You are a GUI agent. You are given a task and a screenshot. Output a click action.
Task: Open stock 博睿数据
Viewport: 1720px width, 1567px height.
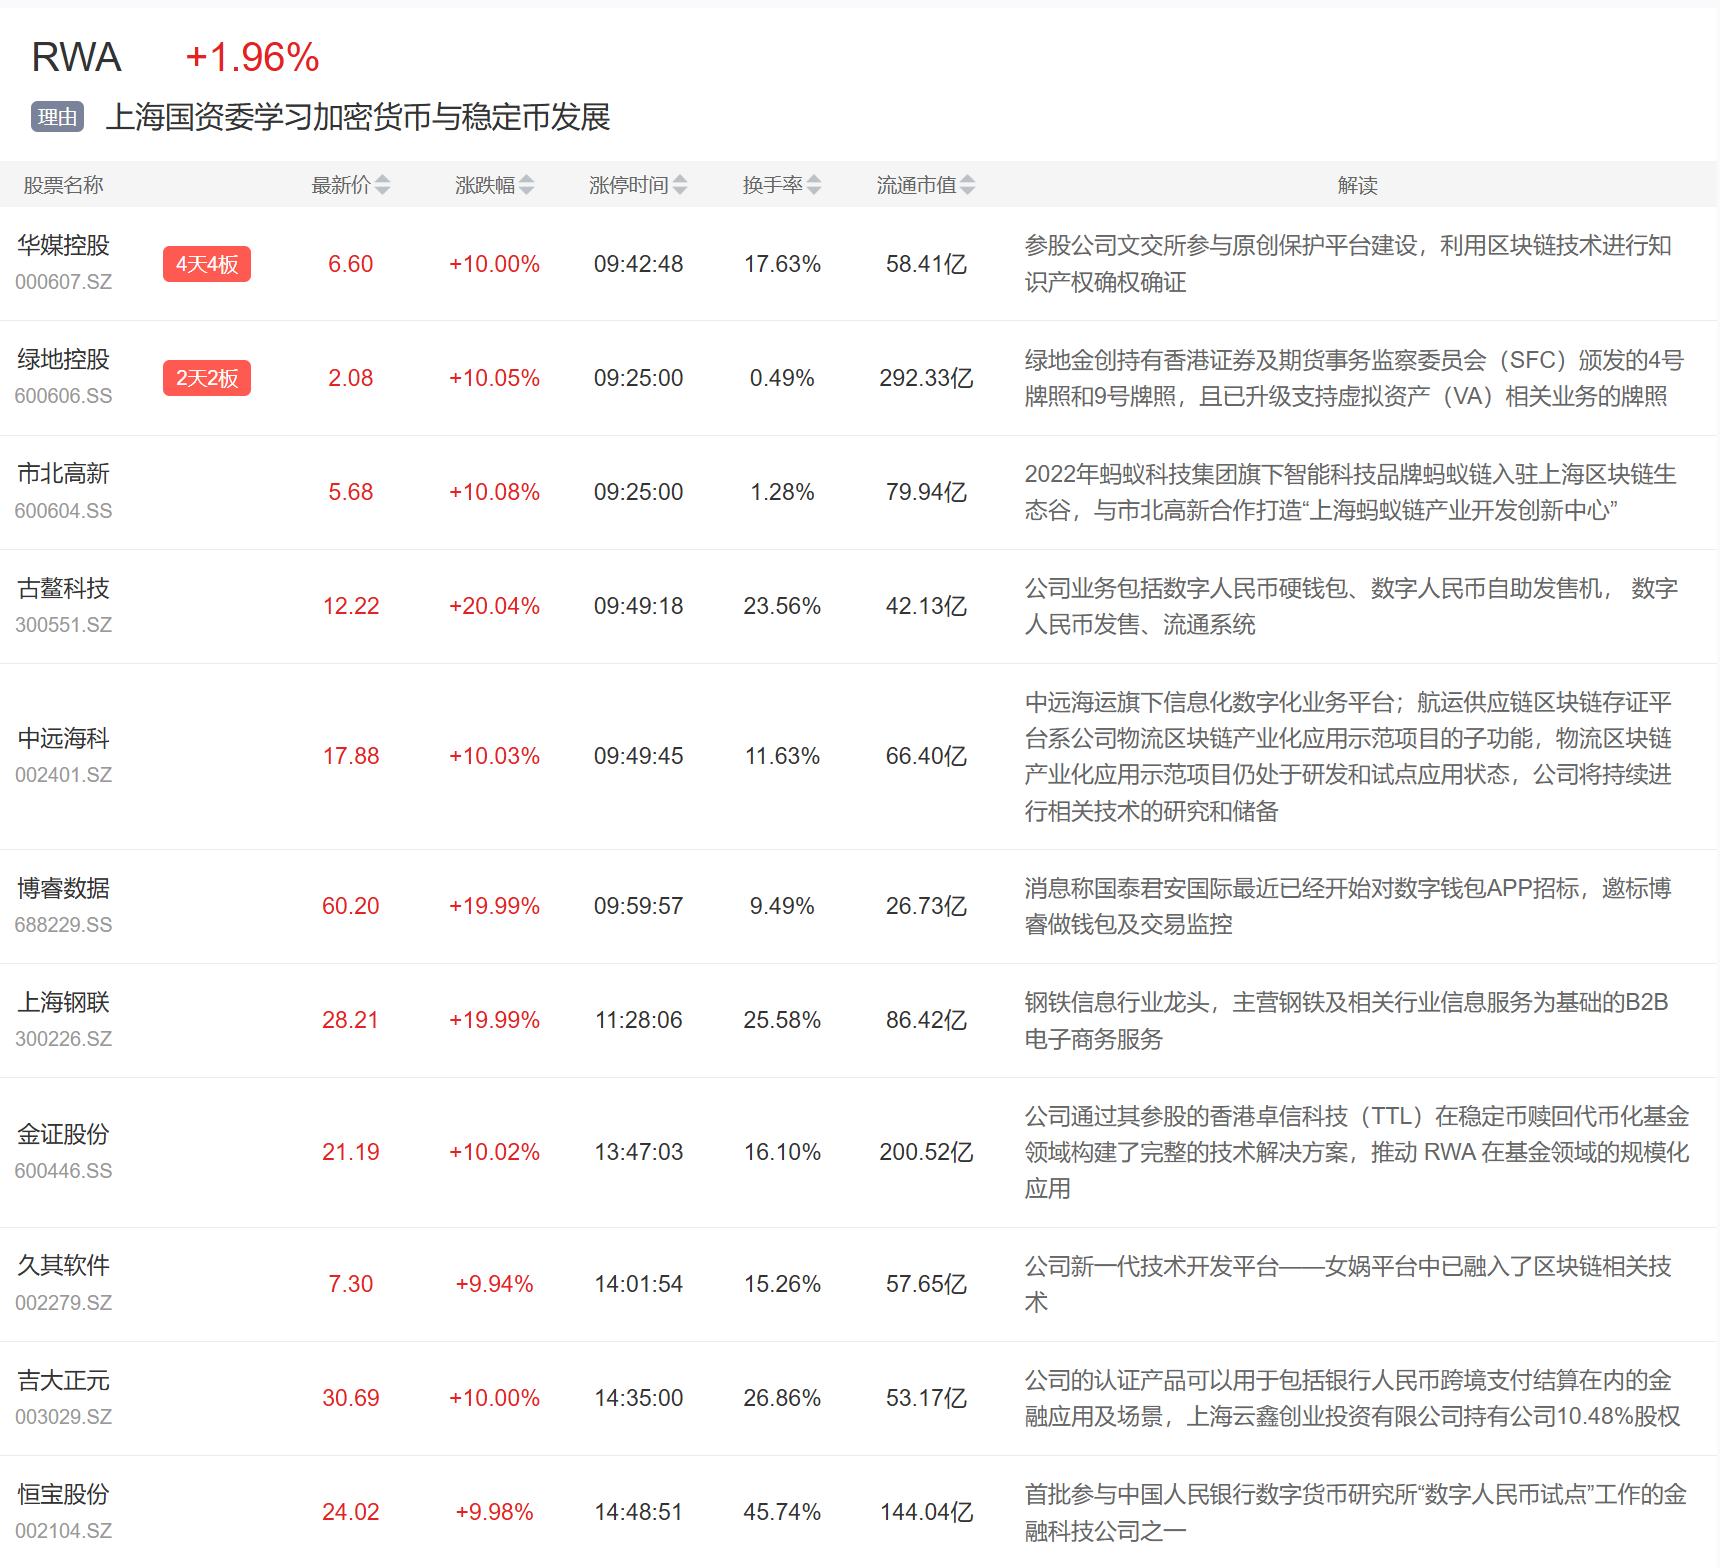click(x=63, y=888)
